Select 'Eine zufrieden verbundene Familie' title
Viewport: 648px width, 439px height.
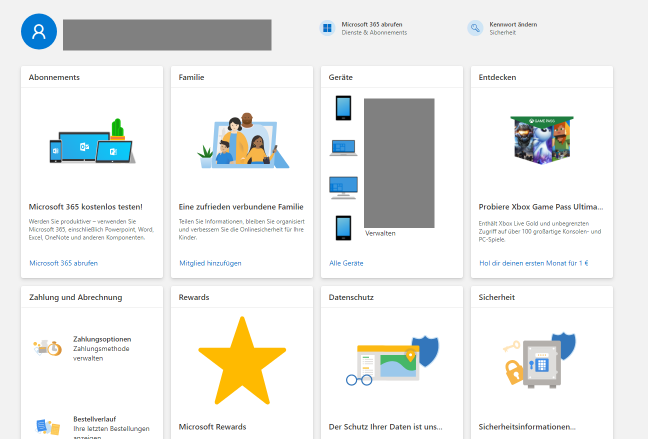[x=241, y=207]
